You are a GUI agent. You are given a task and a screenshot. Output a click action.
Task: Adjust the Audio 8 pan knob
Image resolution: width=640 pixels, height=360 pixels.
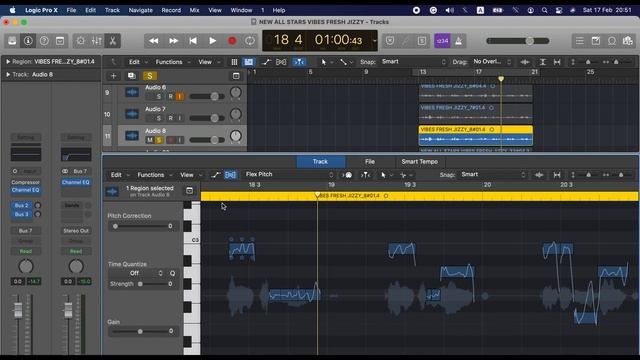pyautogui.click(x=236, y=136)
